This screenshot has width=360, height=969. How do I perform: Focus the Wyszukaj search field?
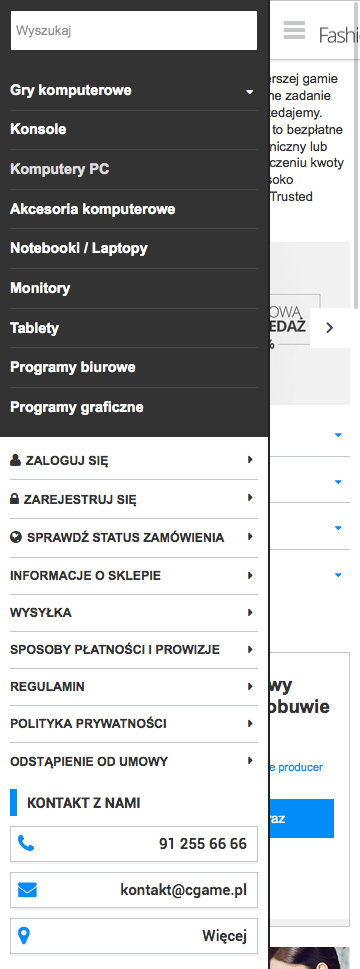tap(134, 30)
